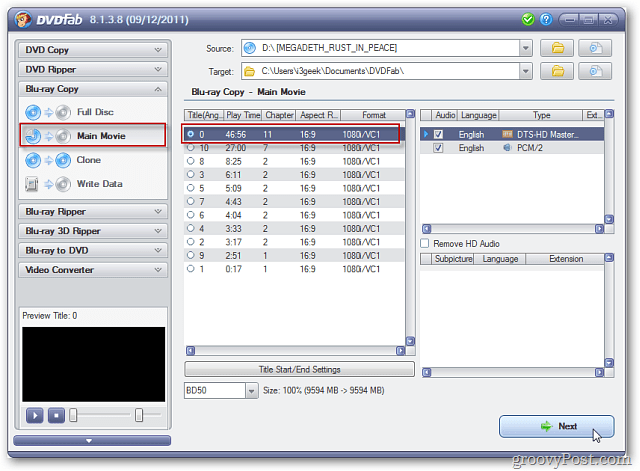Click the DTS-HD Master audio type icon
Viewport: 640px width, 471px height.
coord(507,134)
